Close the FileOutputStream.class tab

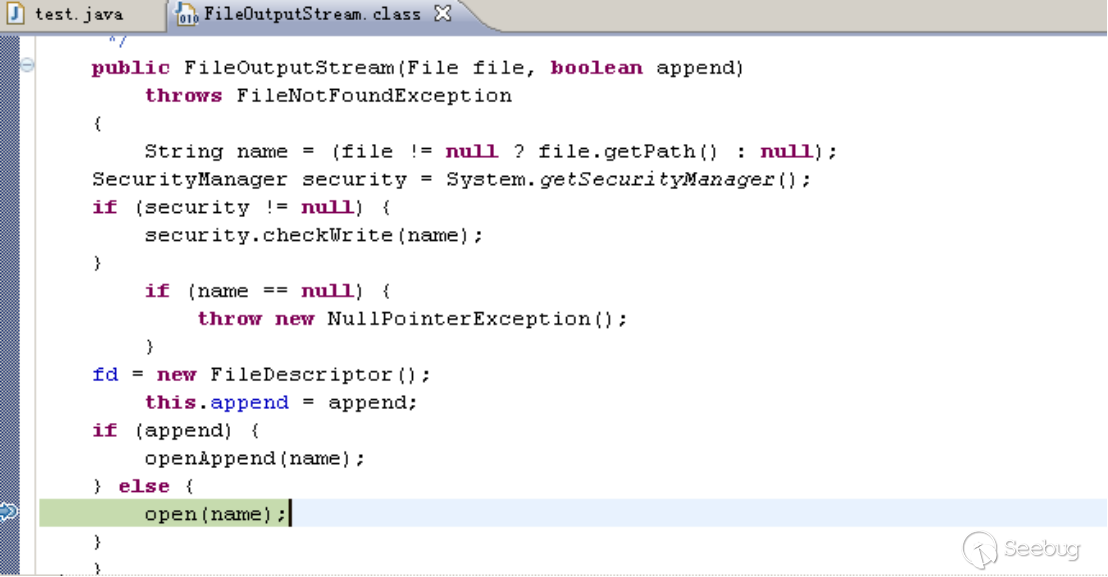[x=443, y=13]
